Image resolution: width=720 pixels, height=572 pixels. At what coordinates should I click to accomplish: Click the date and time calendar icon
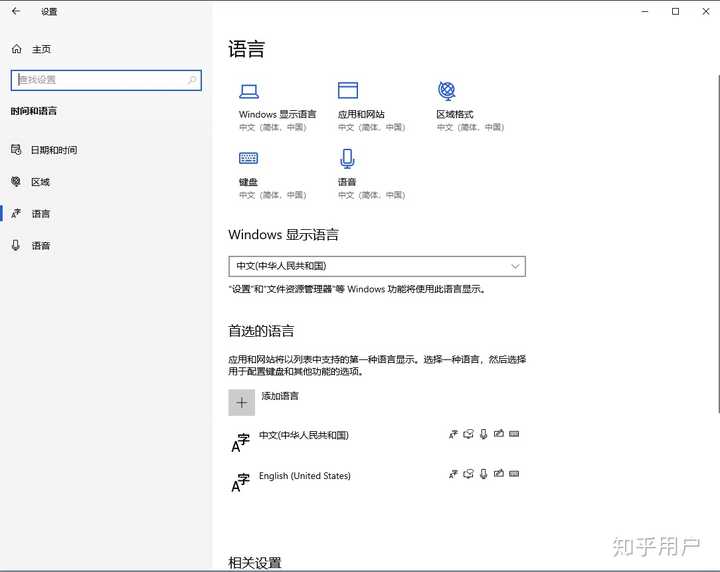click(16, 149)
